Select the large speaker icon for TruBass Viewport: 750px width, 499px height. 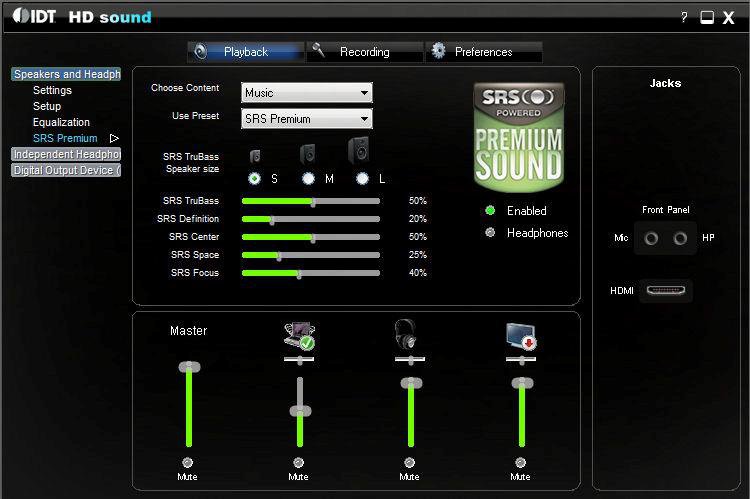click(x=359, y=151)
